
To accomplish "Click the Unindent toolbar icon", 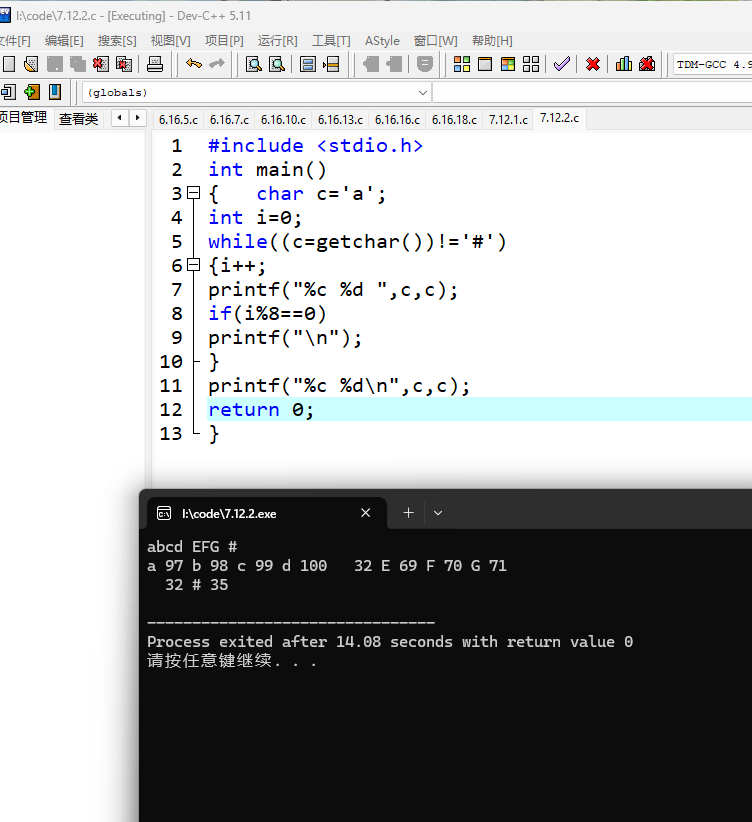I will (x=394, y=64).
